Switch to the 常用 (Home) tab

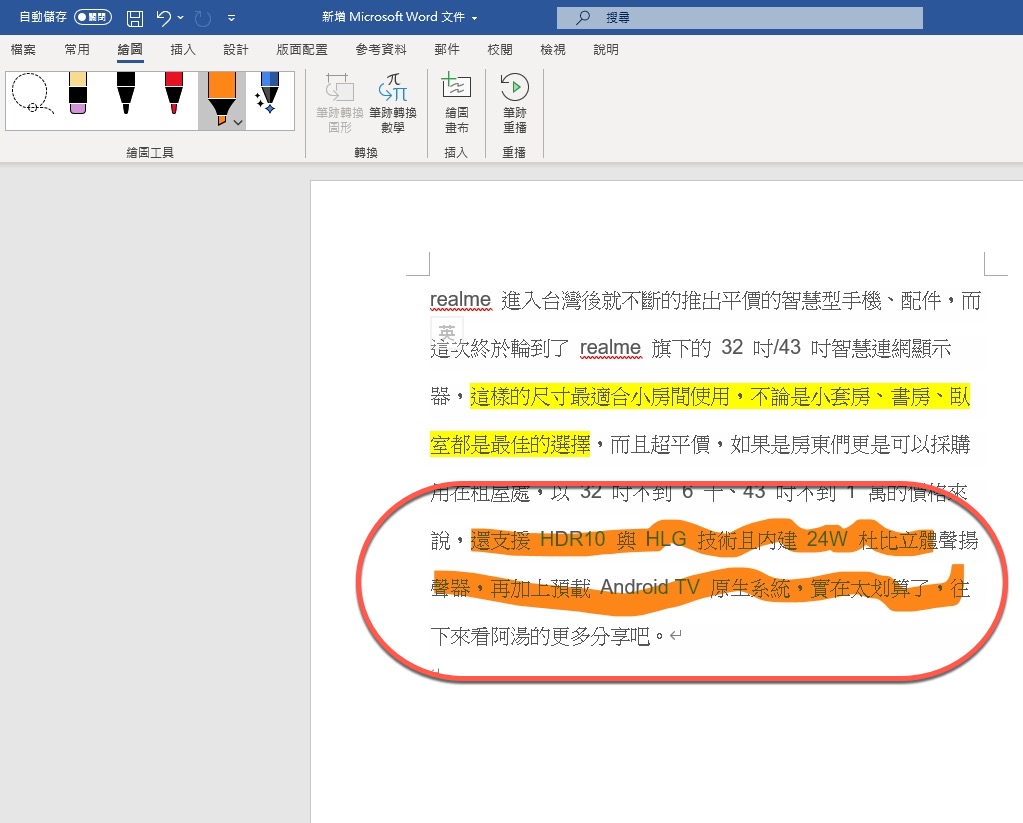[x=77, y=49]
